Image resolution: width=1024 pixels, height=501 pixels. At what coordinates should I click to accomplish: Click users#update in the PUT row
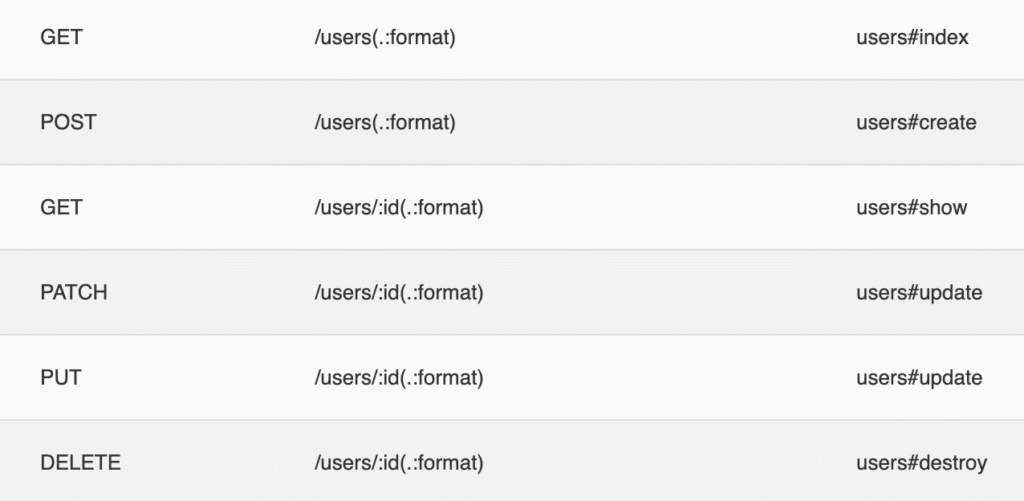click(919, 378)
